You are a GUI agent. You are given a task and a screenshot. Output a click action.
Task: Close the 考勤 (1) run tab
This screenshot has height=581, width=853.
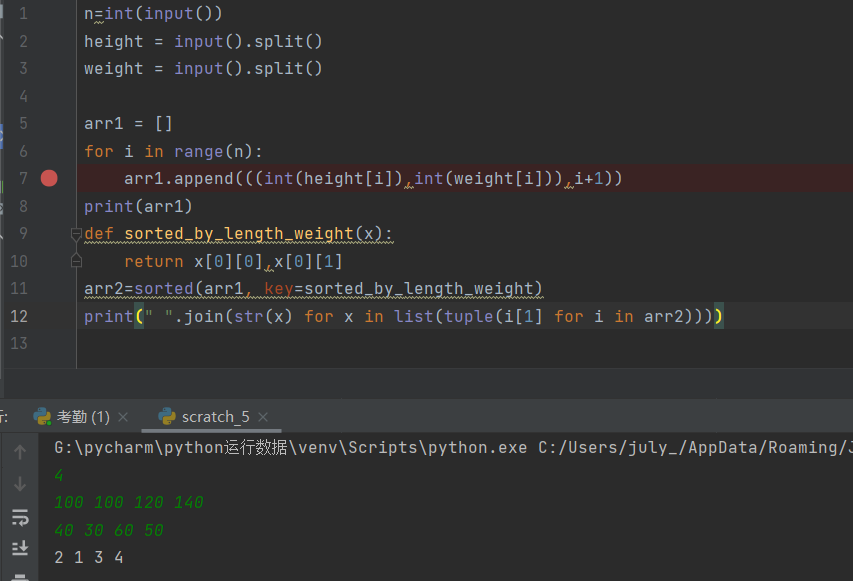coord(123,417)
